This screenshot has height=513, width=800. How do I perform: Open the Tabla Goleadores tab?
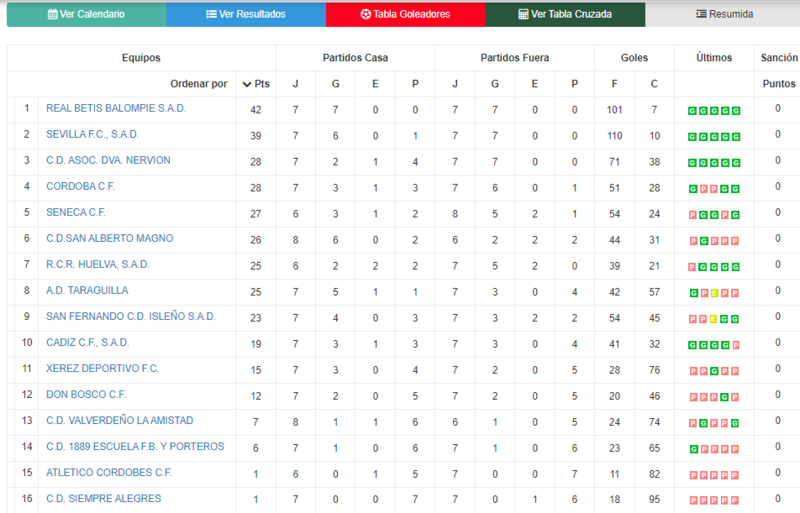(406, 14)
